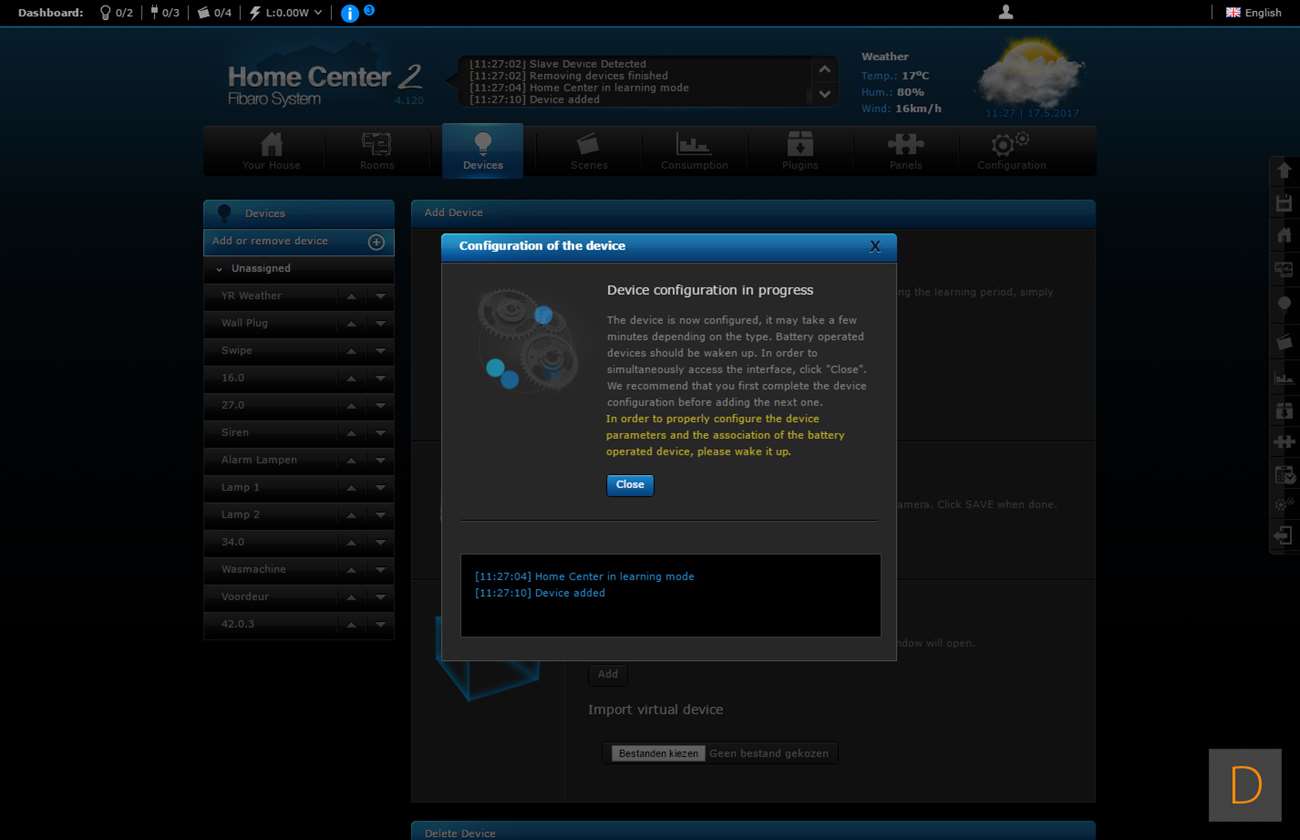
Task: Switch to the Plugins tab
Action: click(800, 151)
